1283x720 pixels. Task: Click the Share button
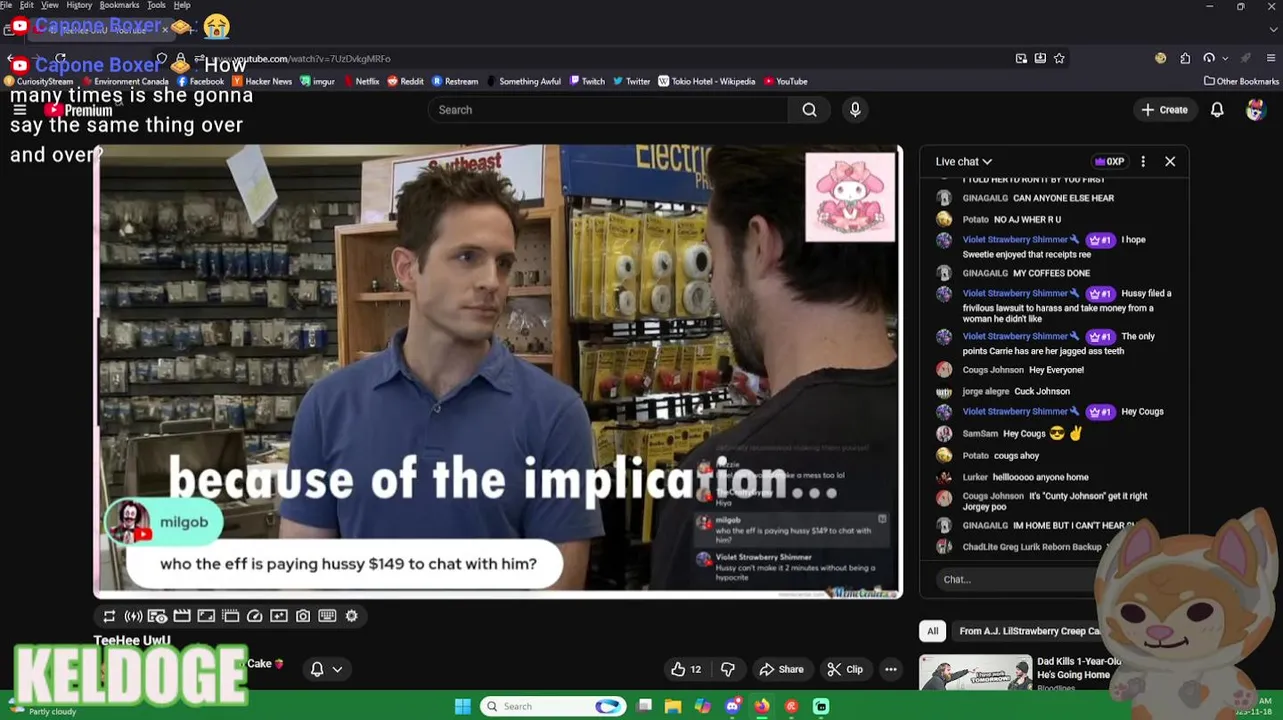point(781,669)
